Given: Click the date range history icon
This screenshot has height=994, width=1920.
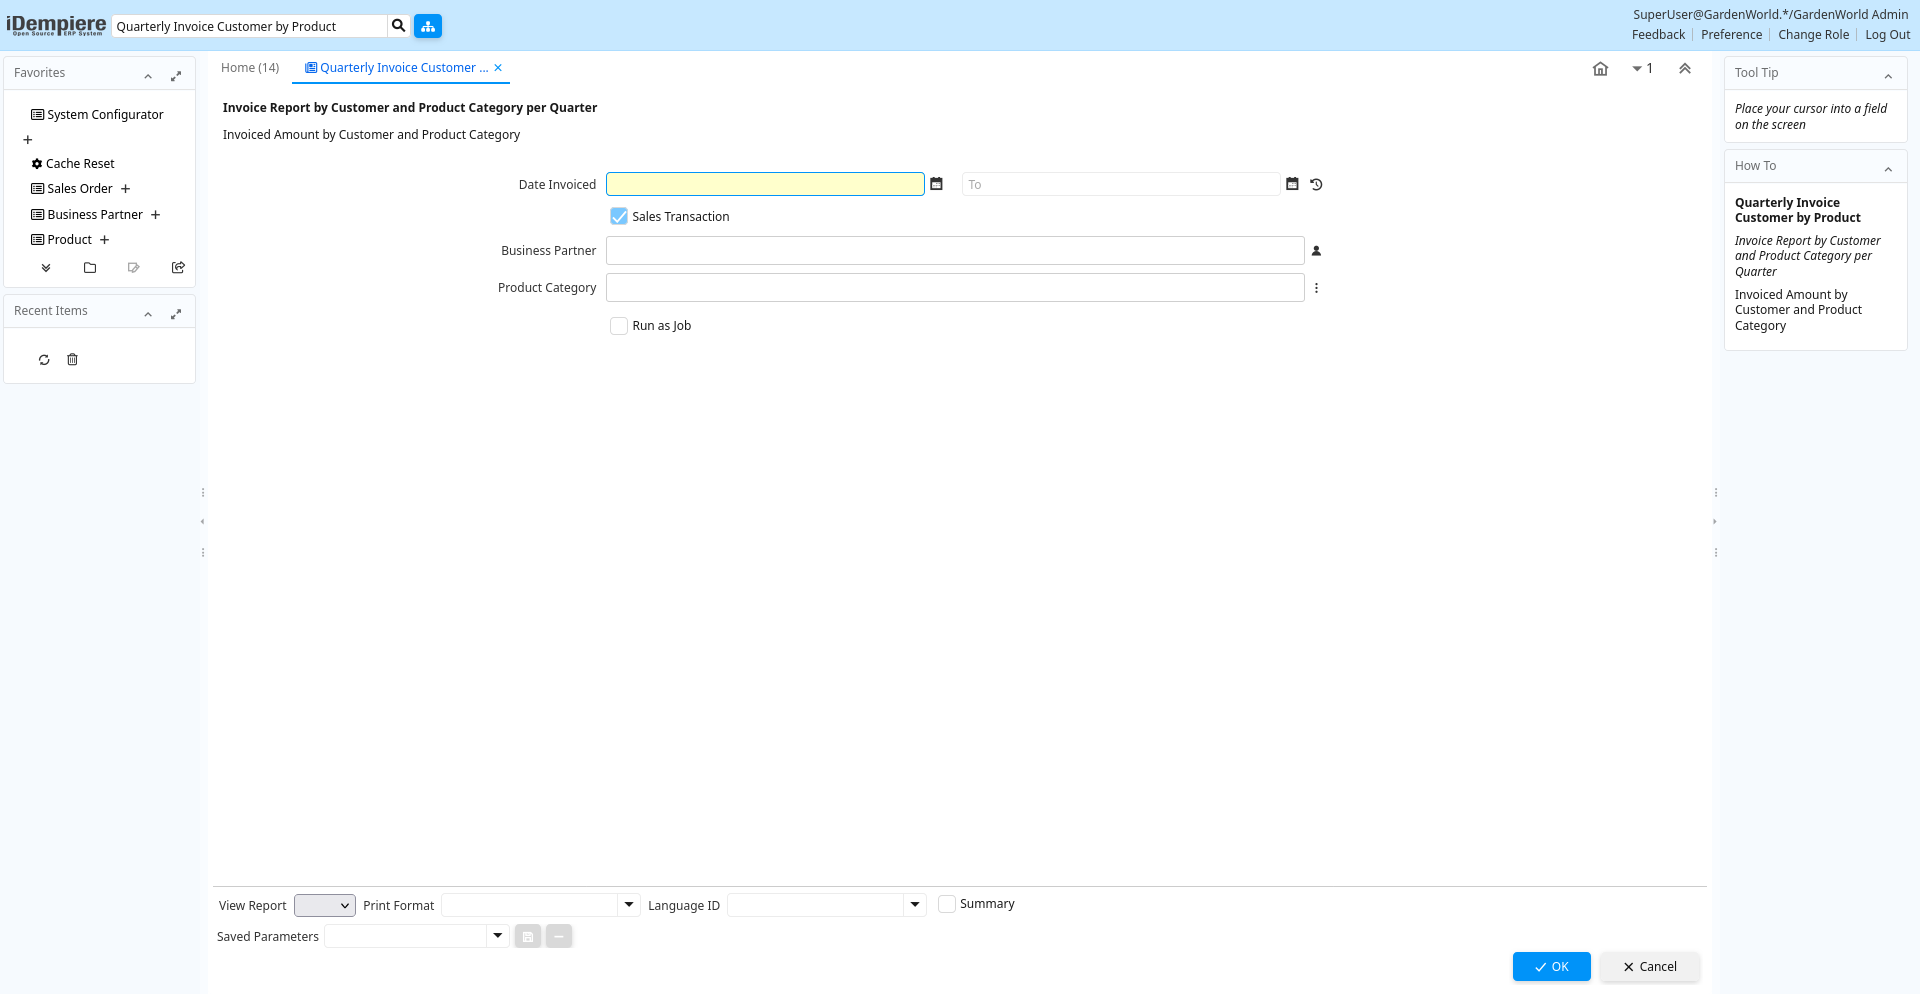Looking at the screenshot, I should point(1316,184).
